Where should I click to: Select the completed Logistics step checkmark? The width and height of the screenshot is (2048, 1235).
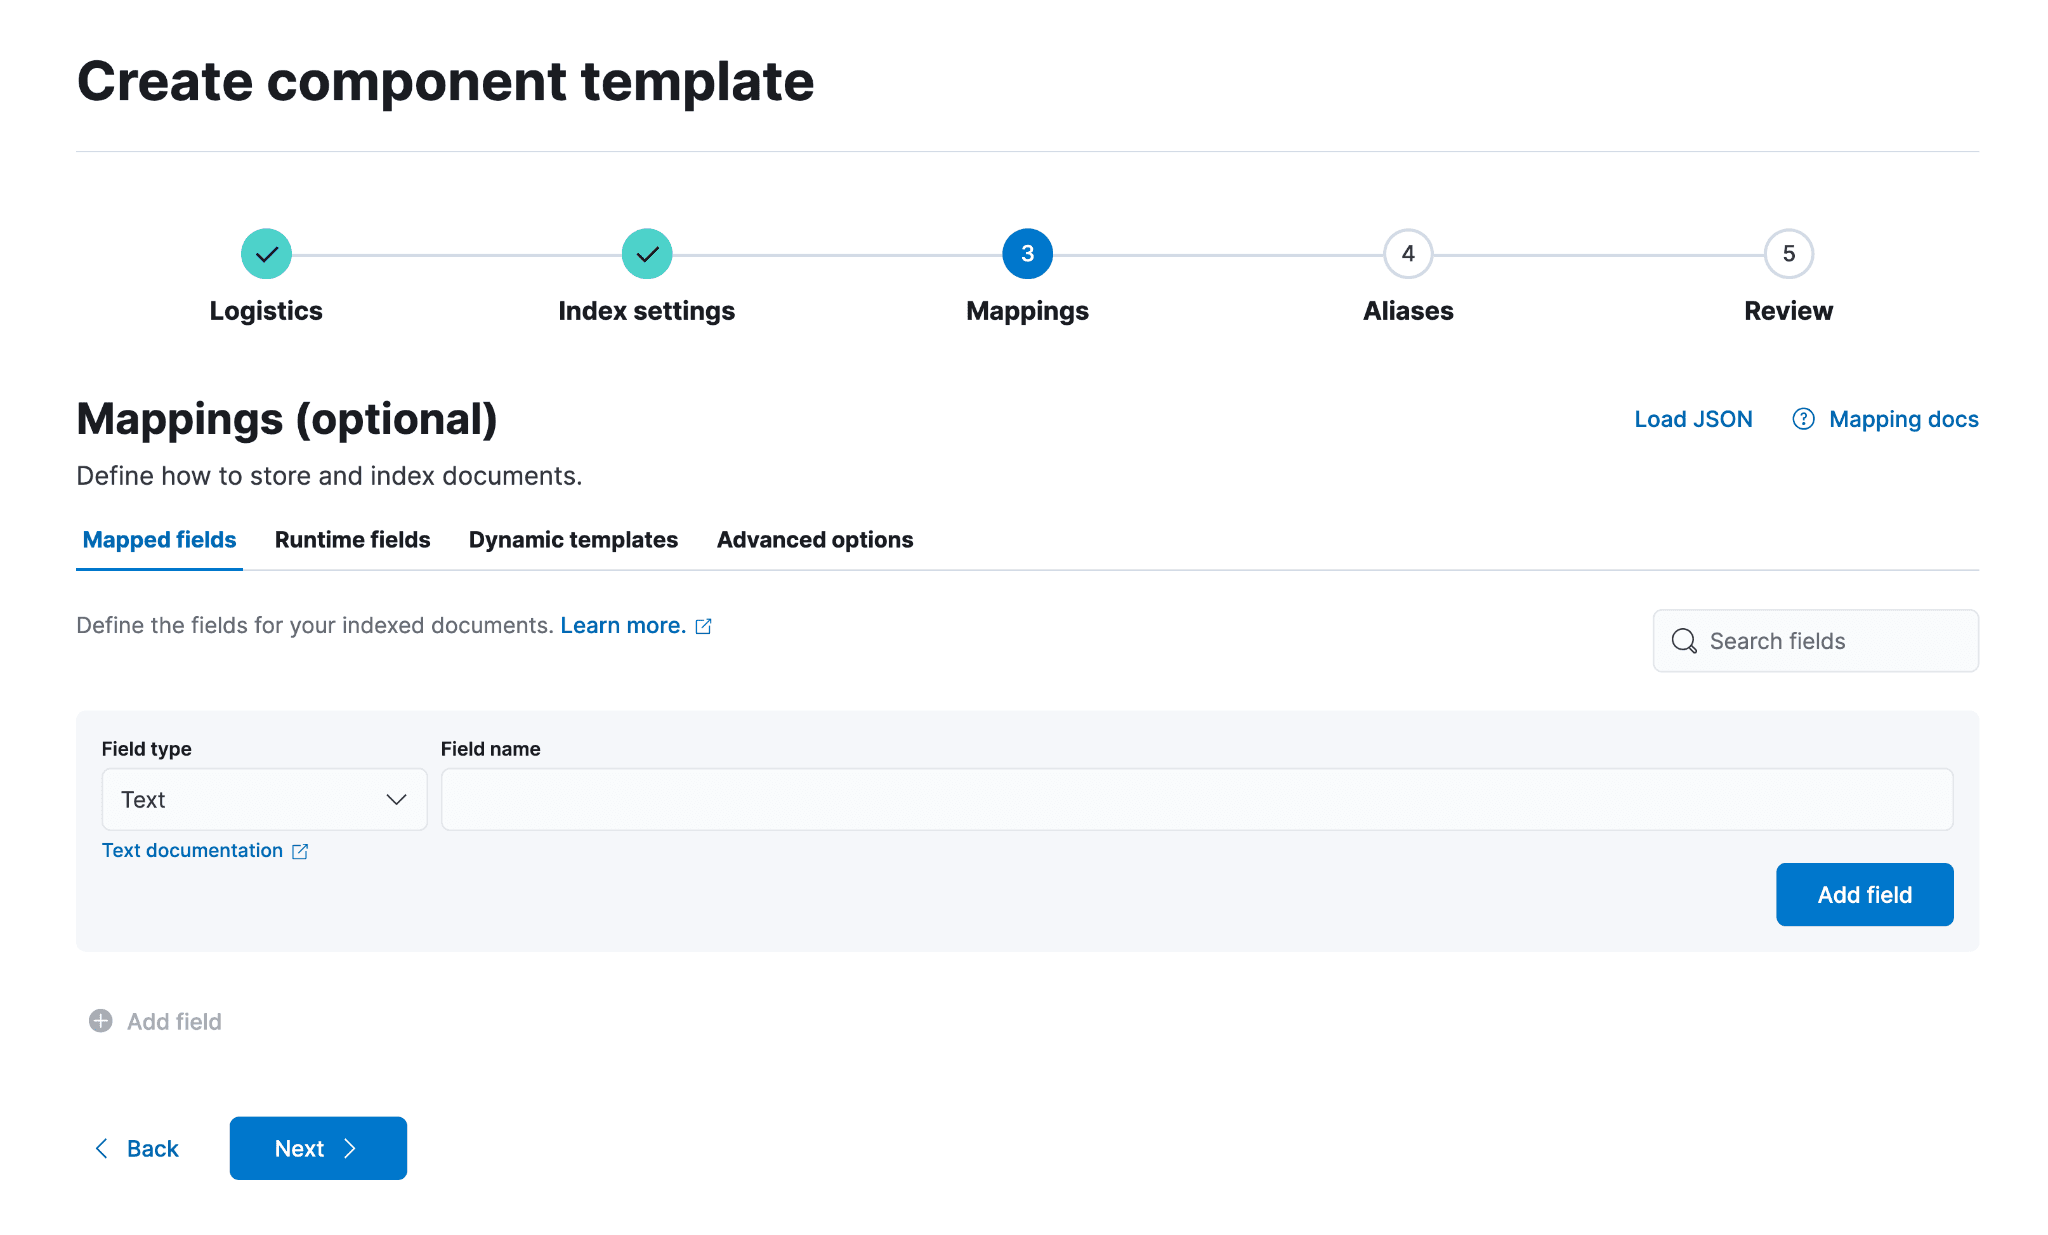click(265, 253)
